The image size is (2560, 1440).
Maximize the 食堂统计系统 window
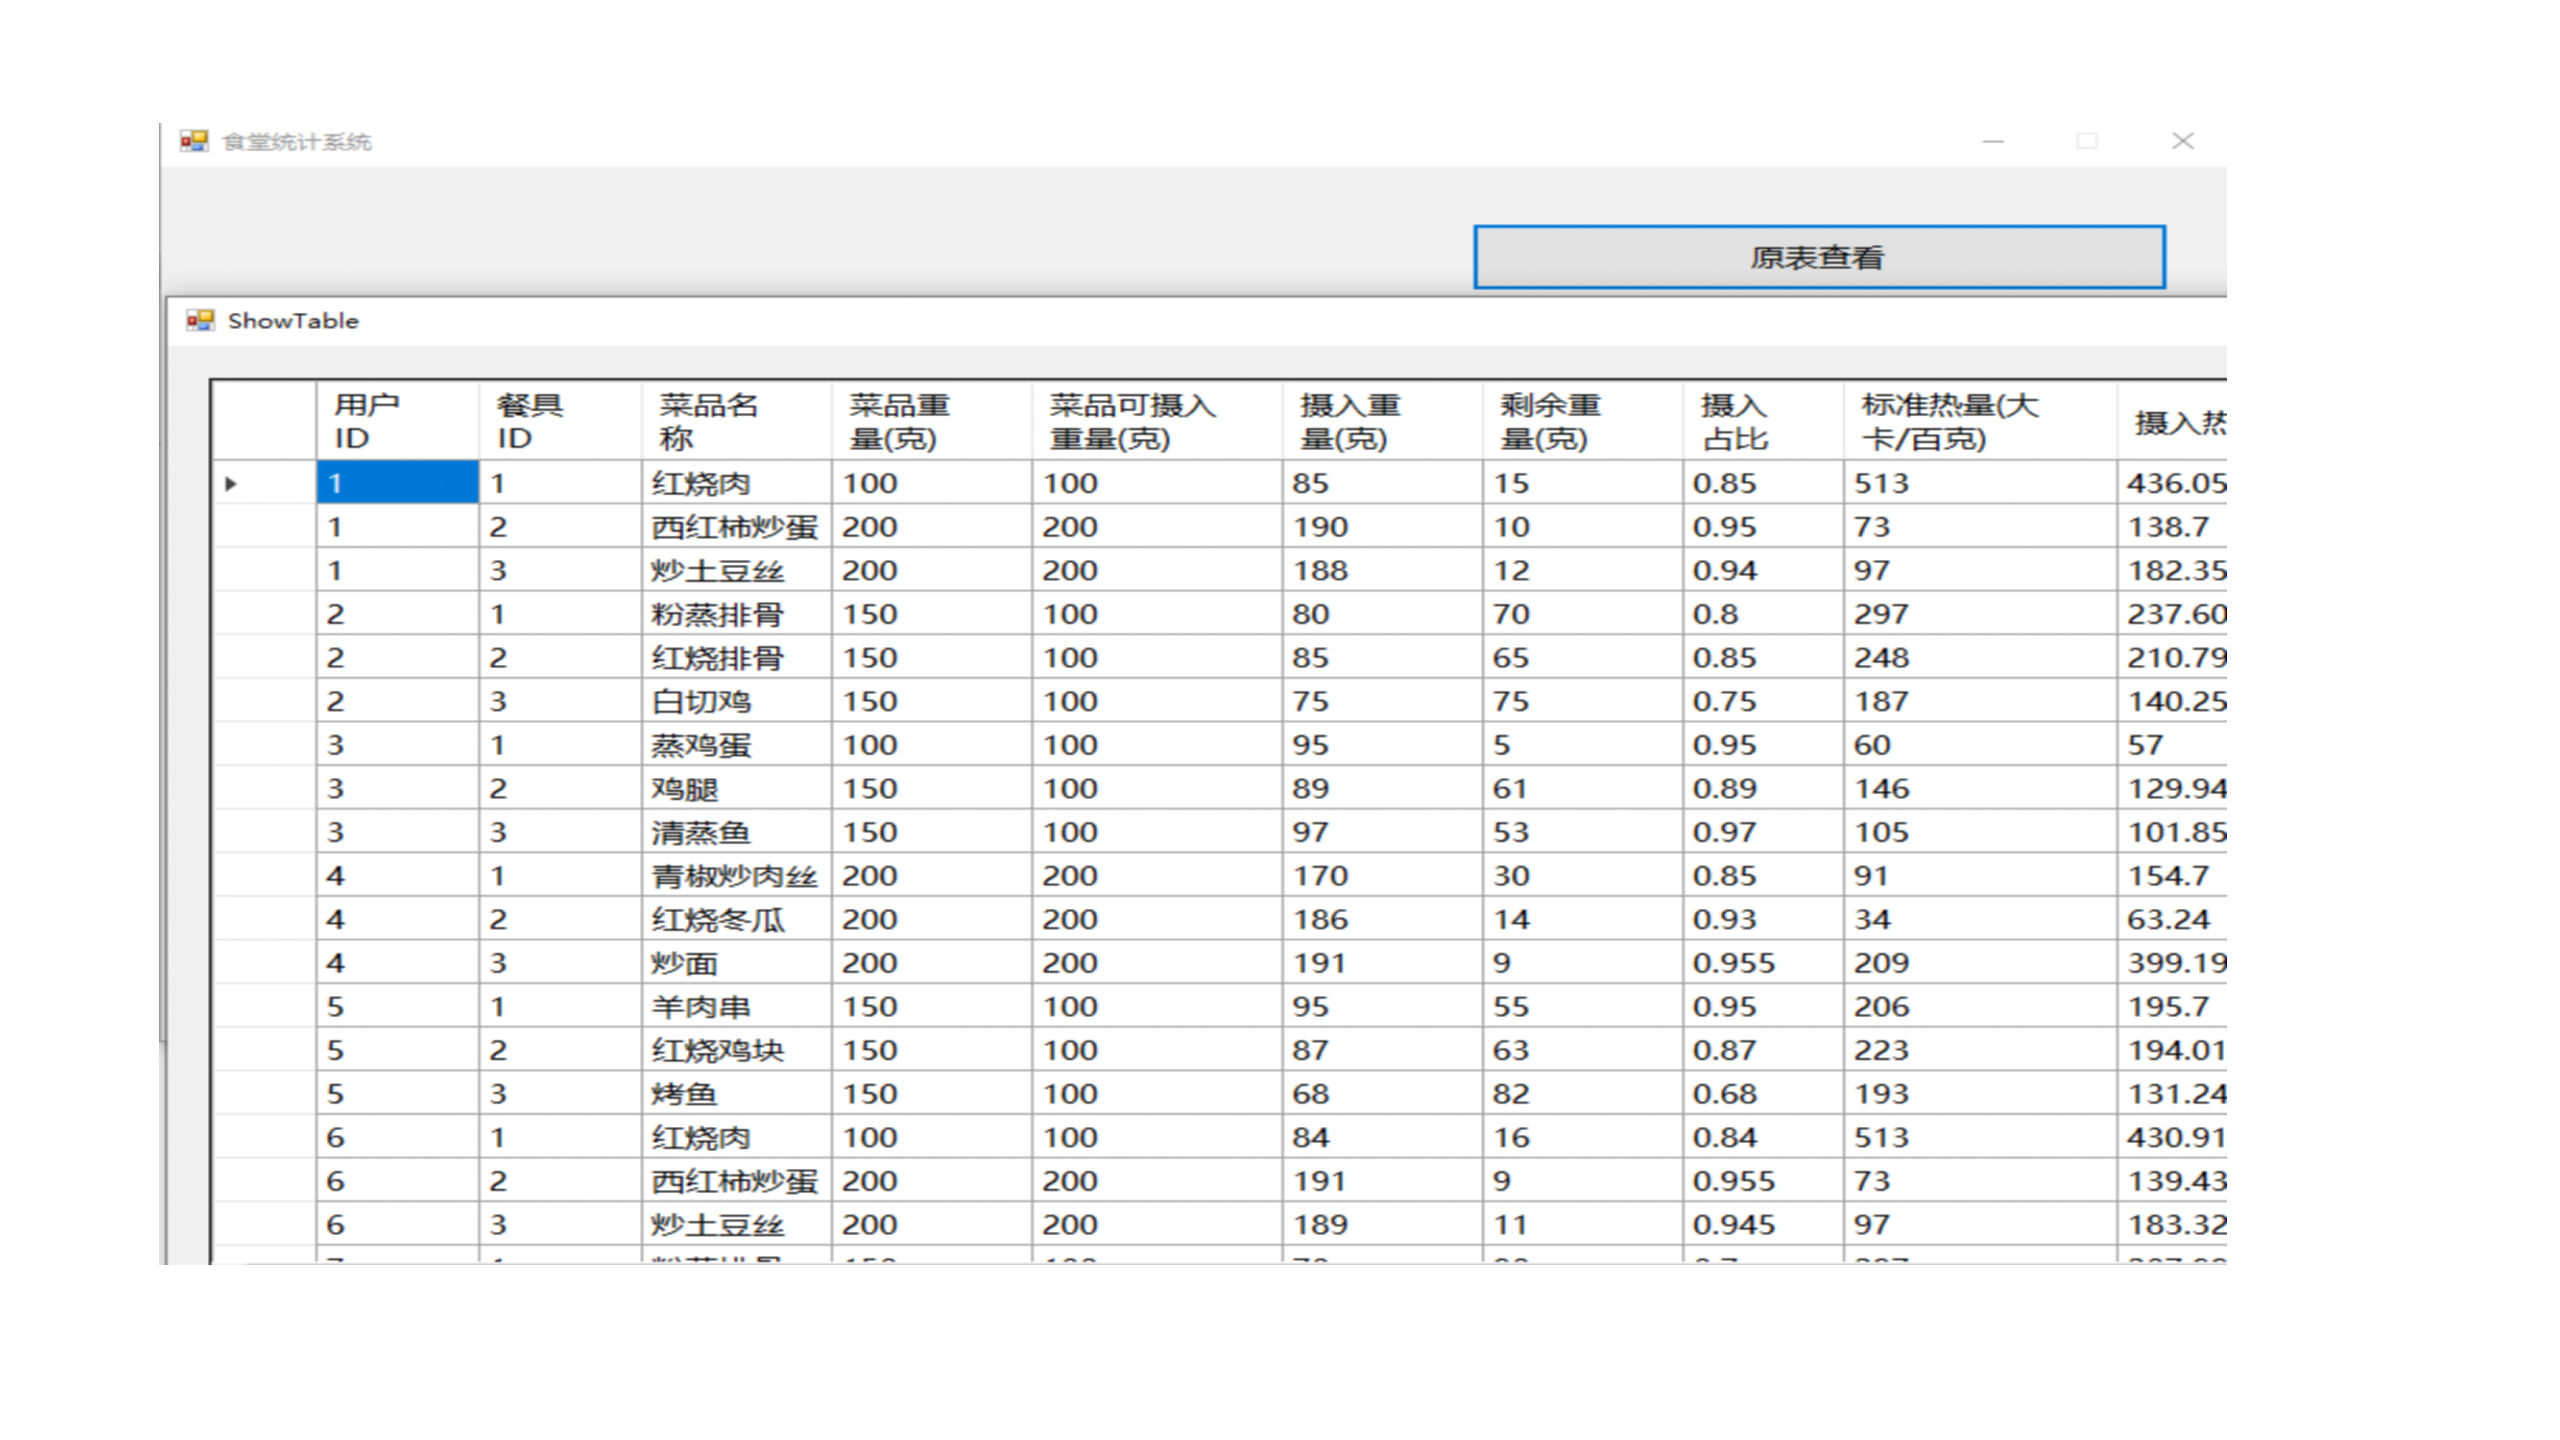tap(2086, 141)
